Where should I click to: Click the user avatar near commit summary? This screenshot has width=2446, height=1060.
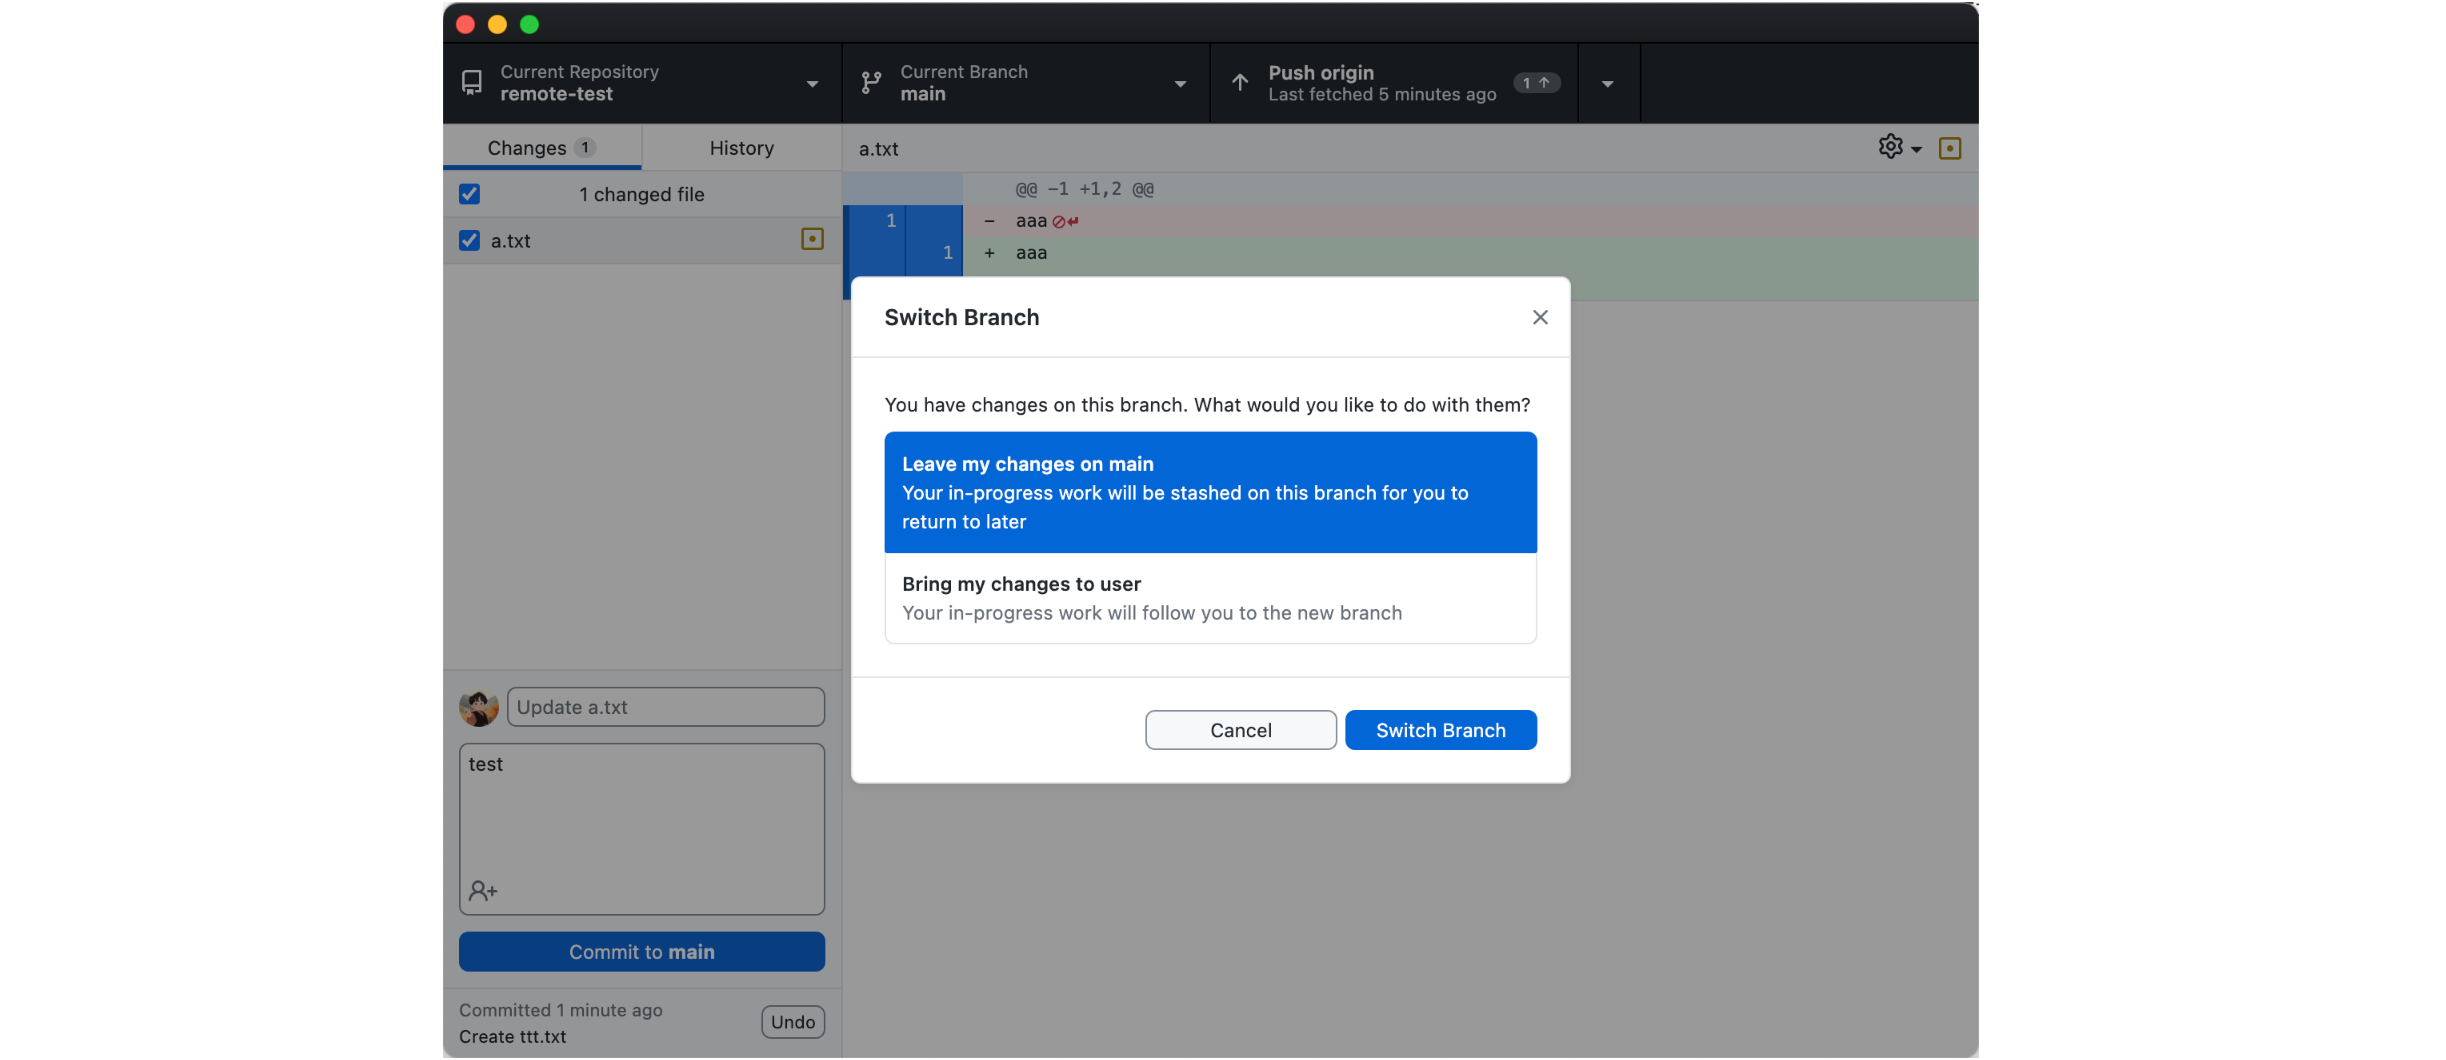pyautogui.click(x=479, y=707)
